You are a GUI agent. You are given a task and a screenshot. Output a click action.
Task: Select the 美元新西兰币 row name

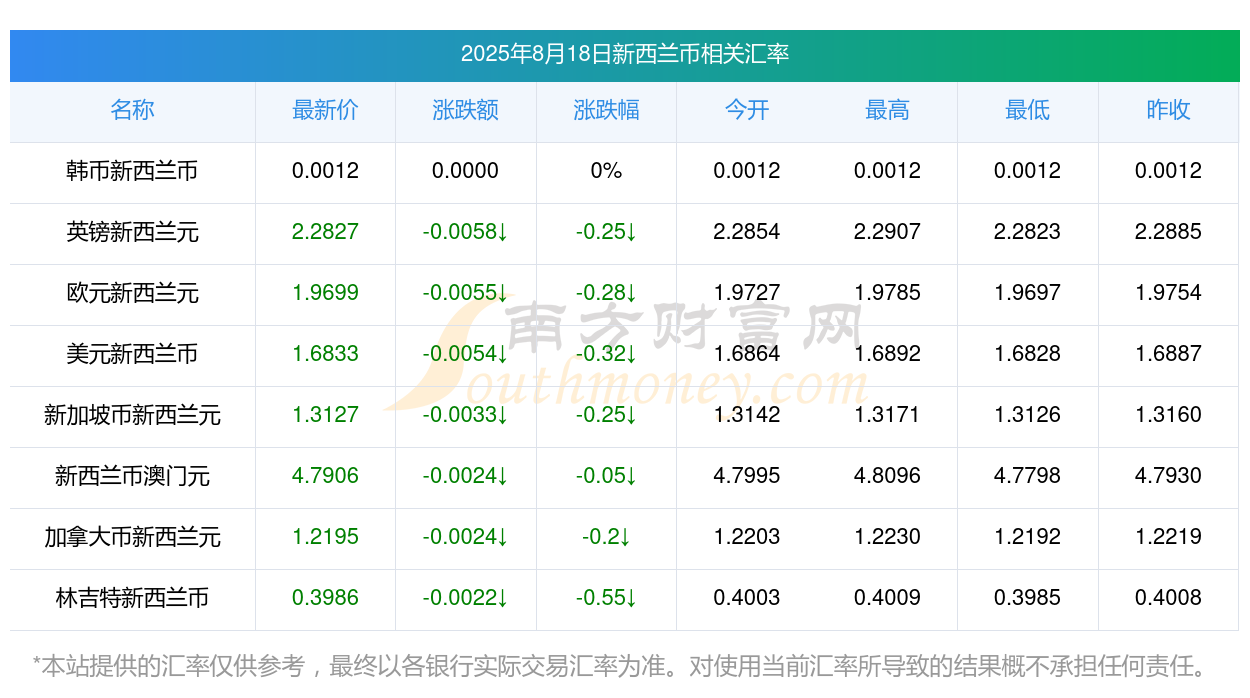tap(132, 354)
